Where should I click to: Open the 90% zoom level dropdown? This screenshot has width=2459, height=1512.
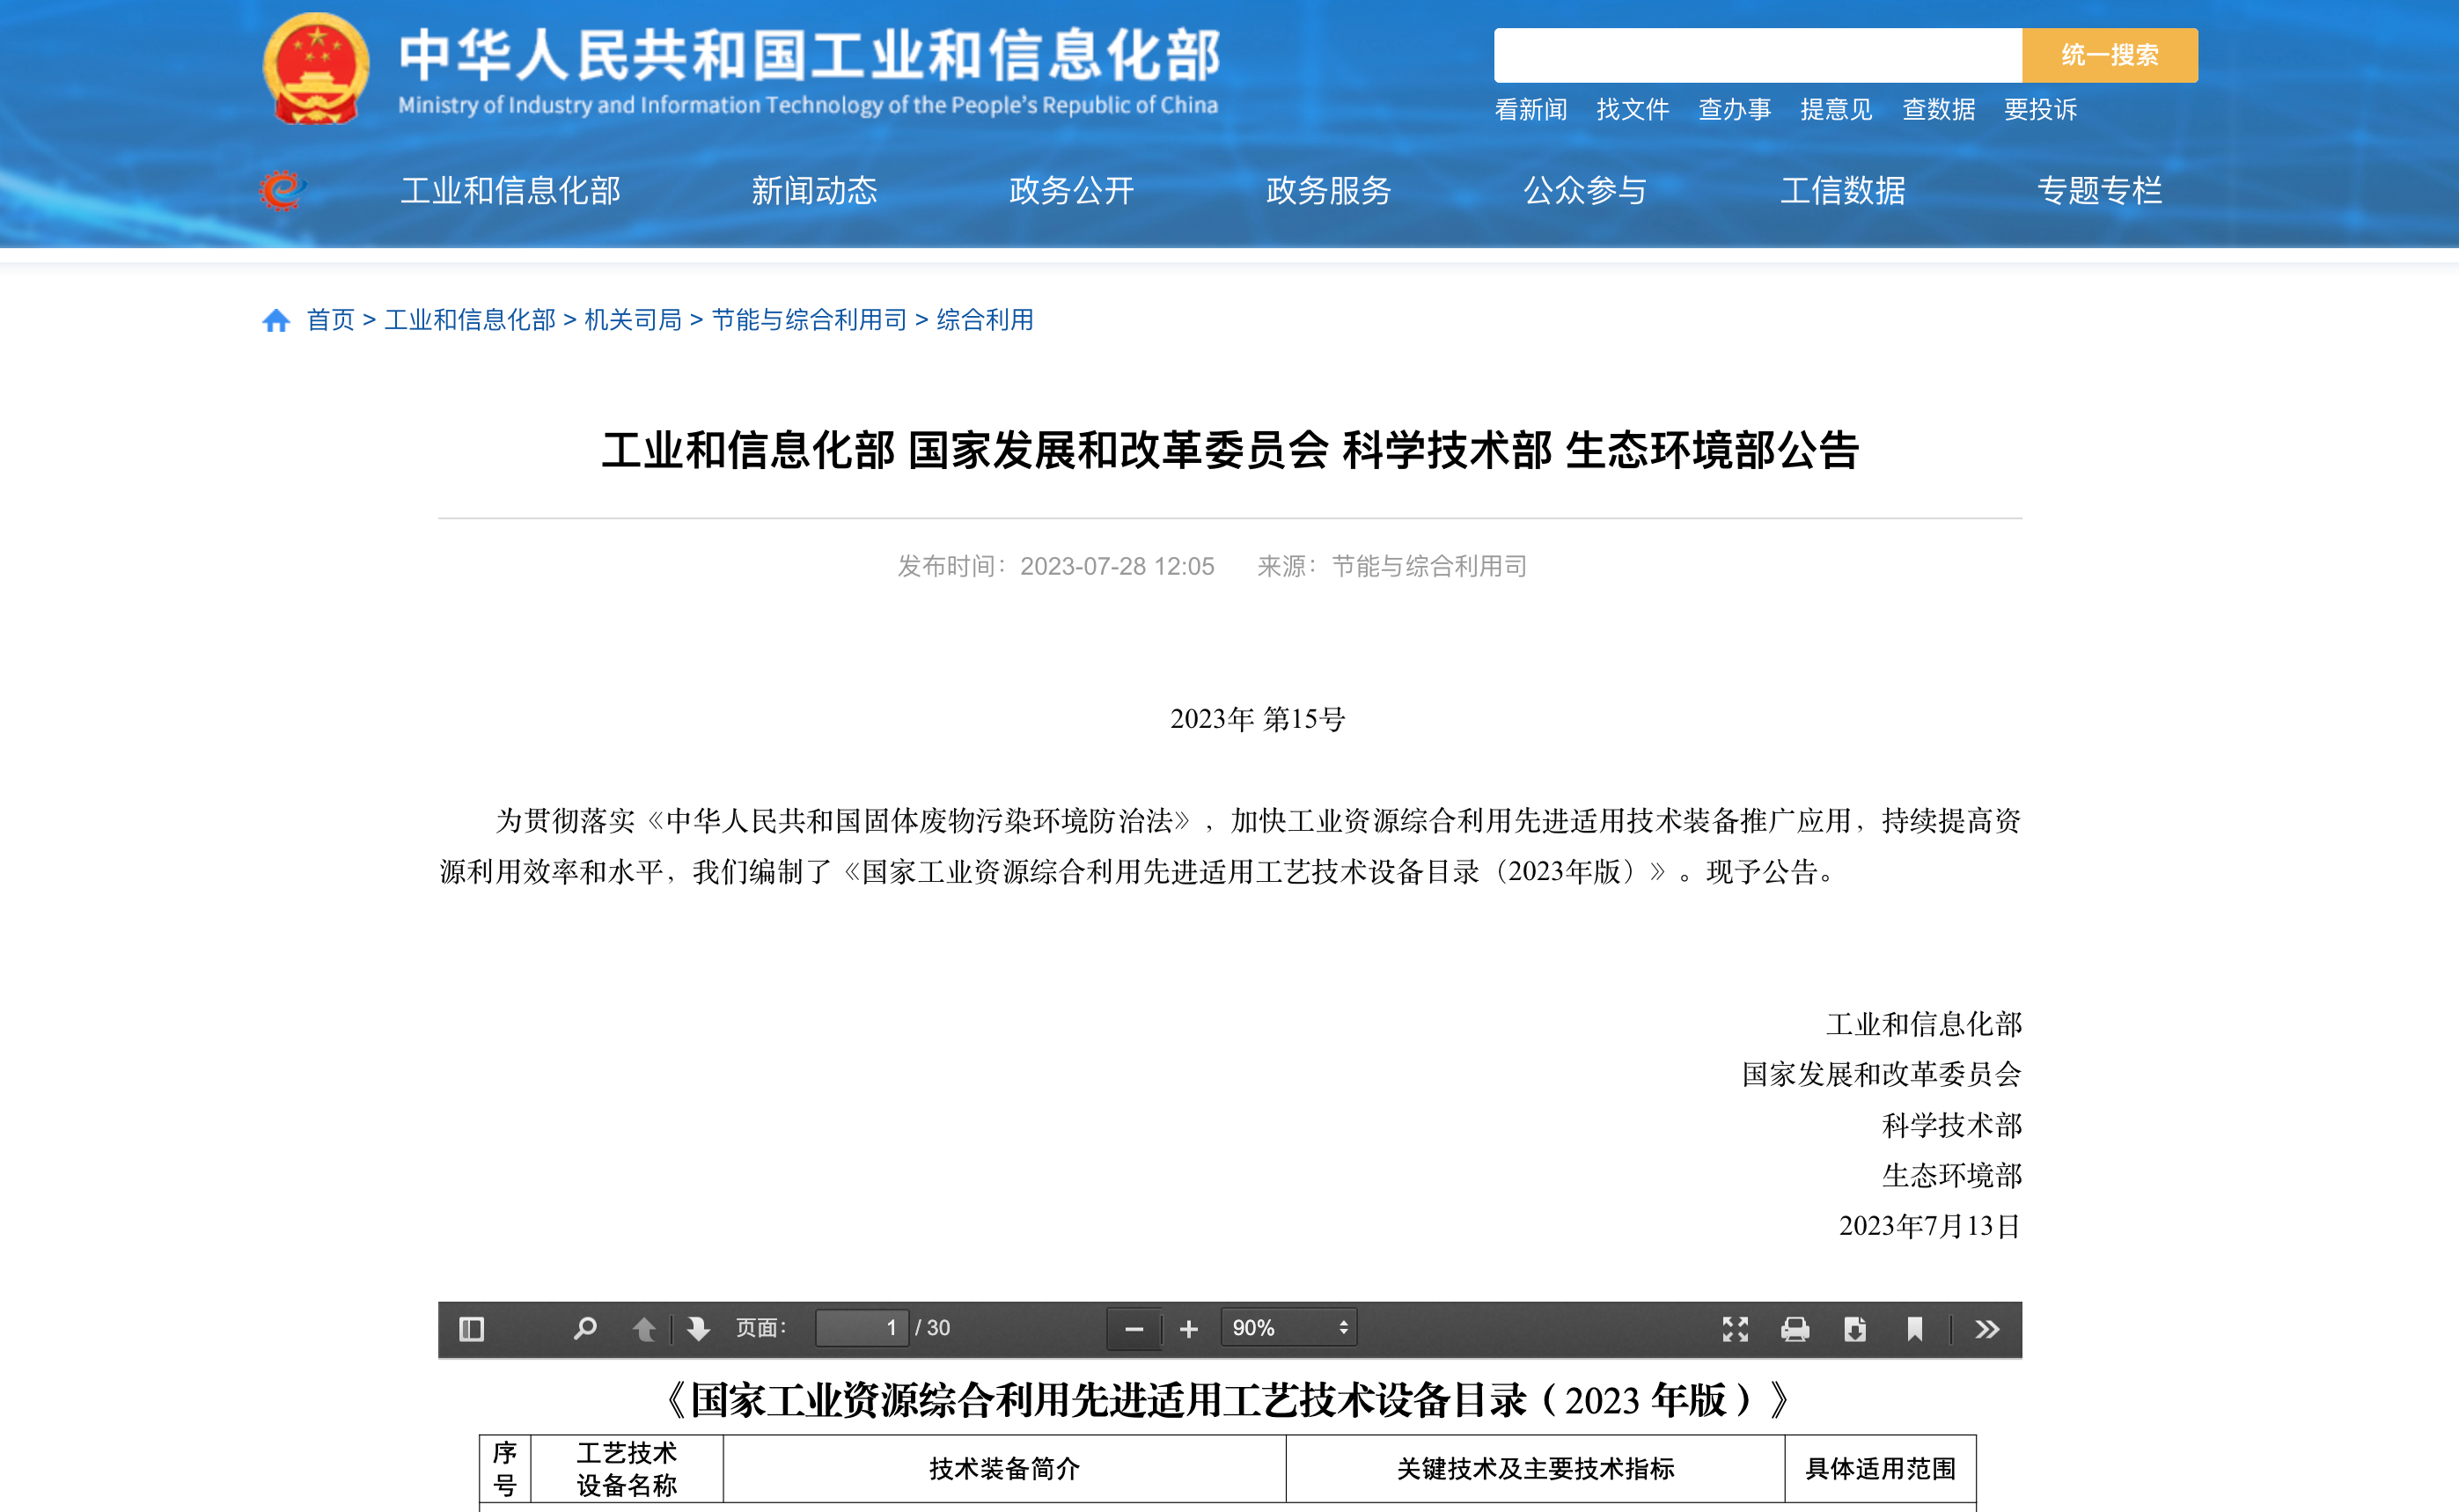1289,1328
